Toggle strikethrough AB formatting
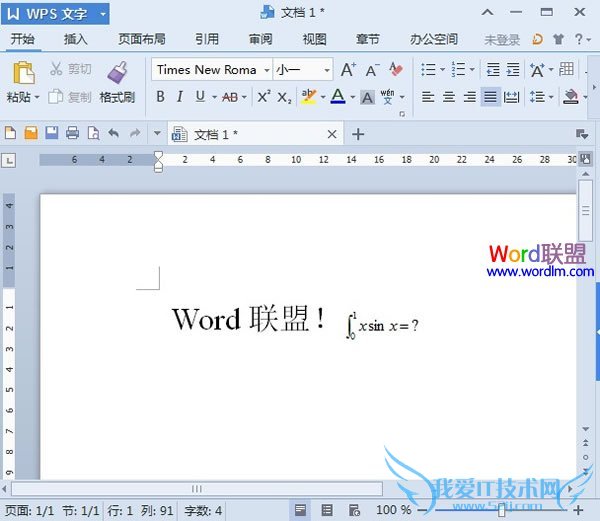The width and height of the screenshot is (600, 521). click(x=230, y=97)
